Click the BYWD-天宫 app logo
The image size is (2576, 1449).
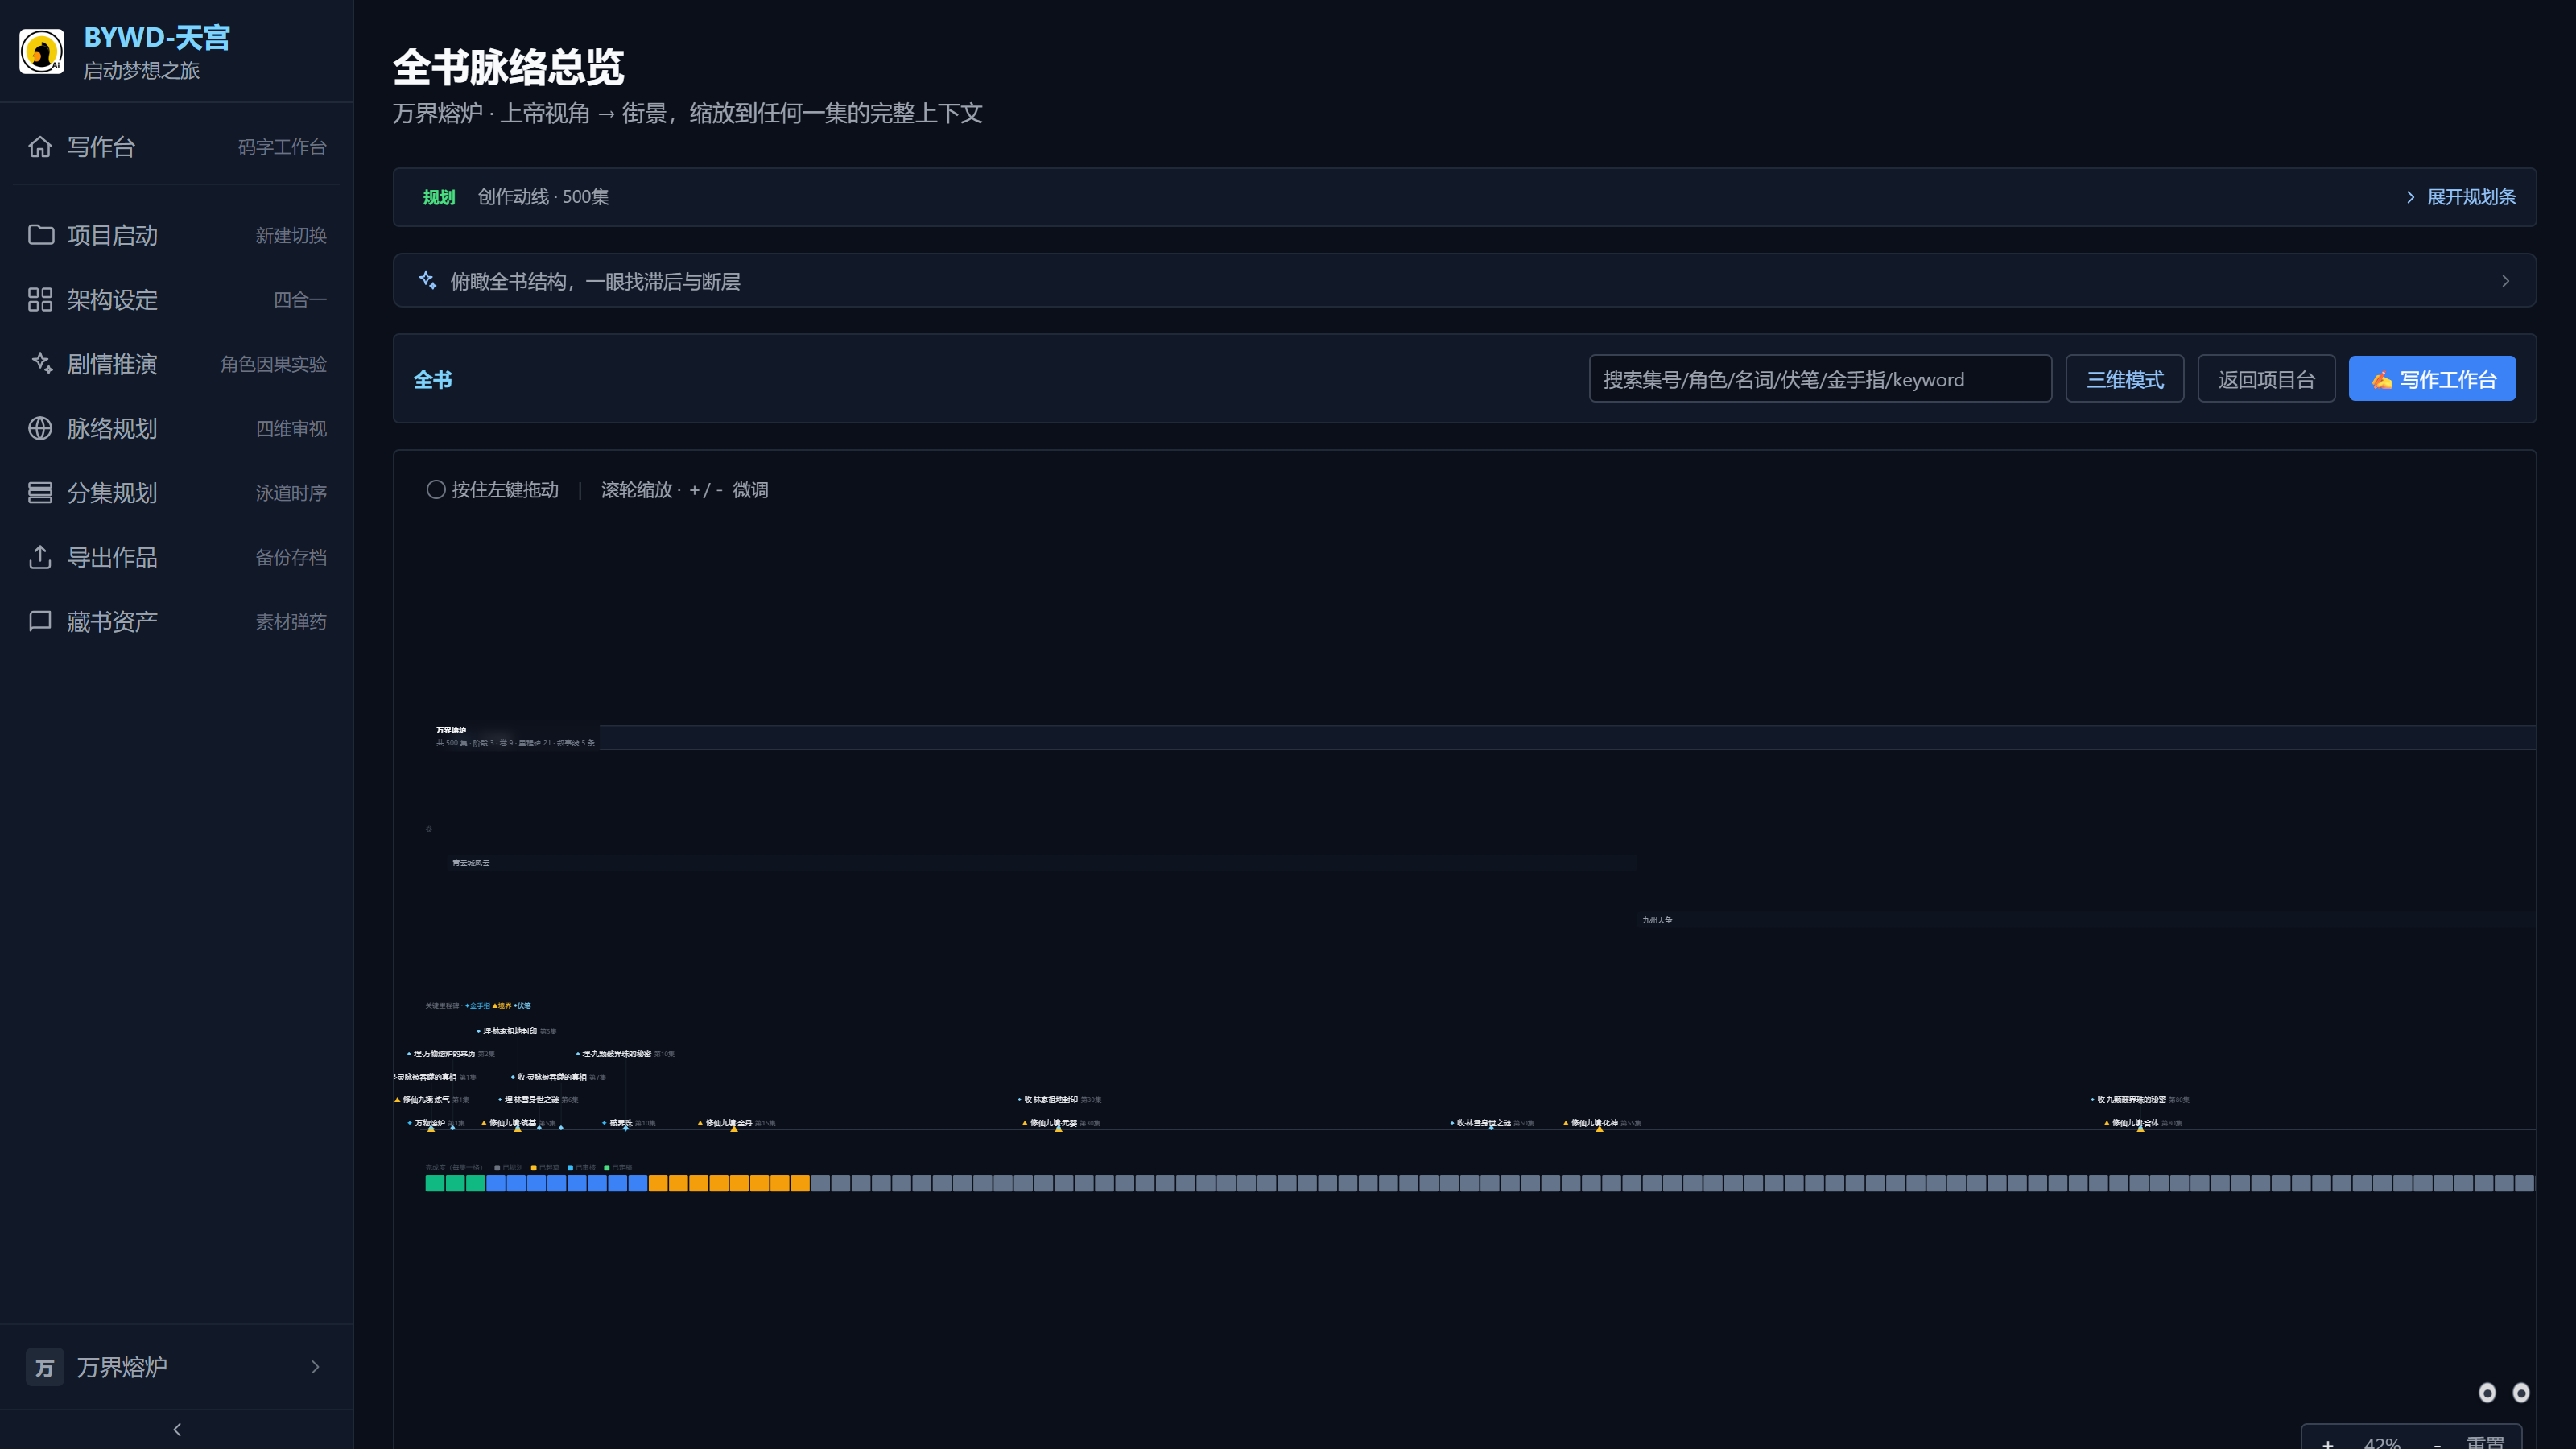coord(41,52)
